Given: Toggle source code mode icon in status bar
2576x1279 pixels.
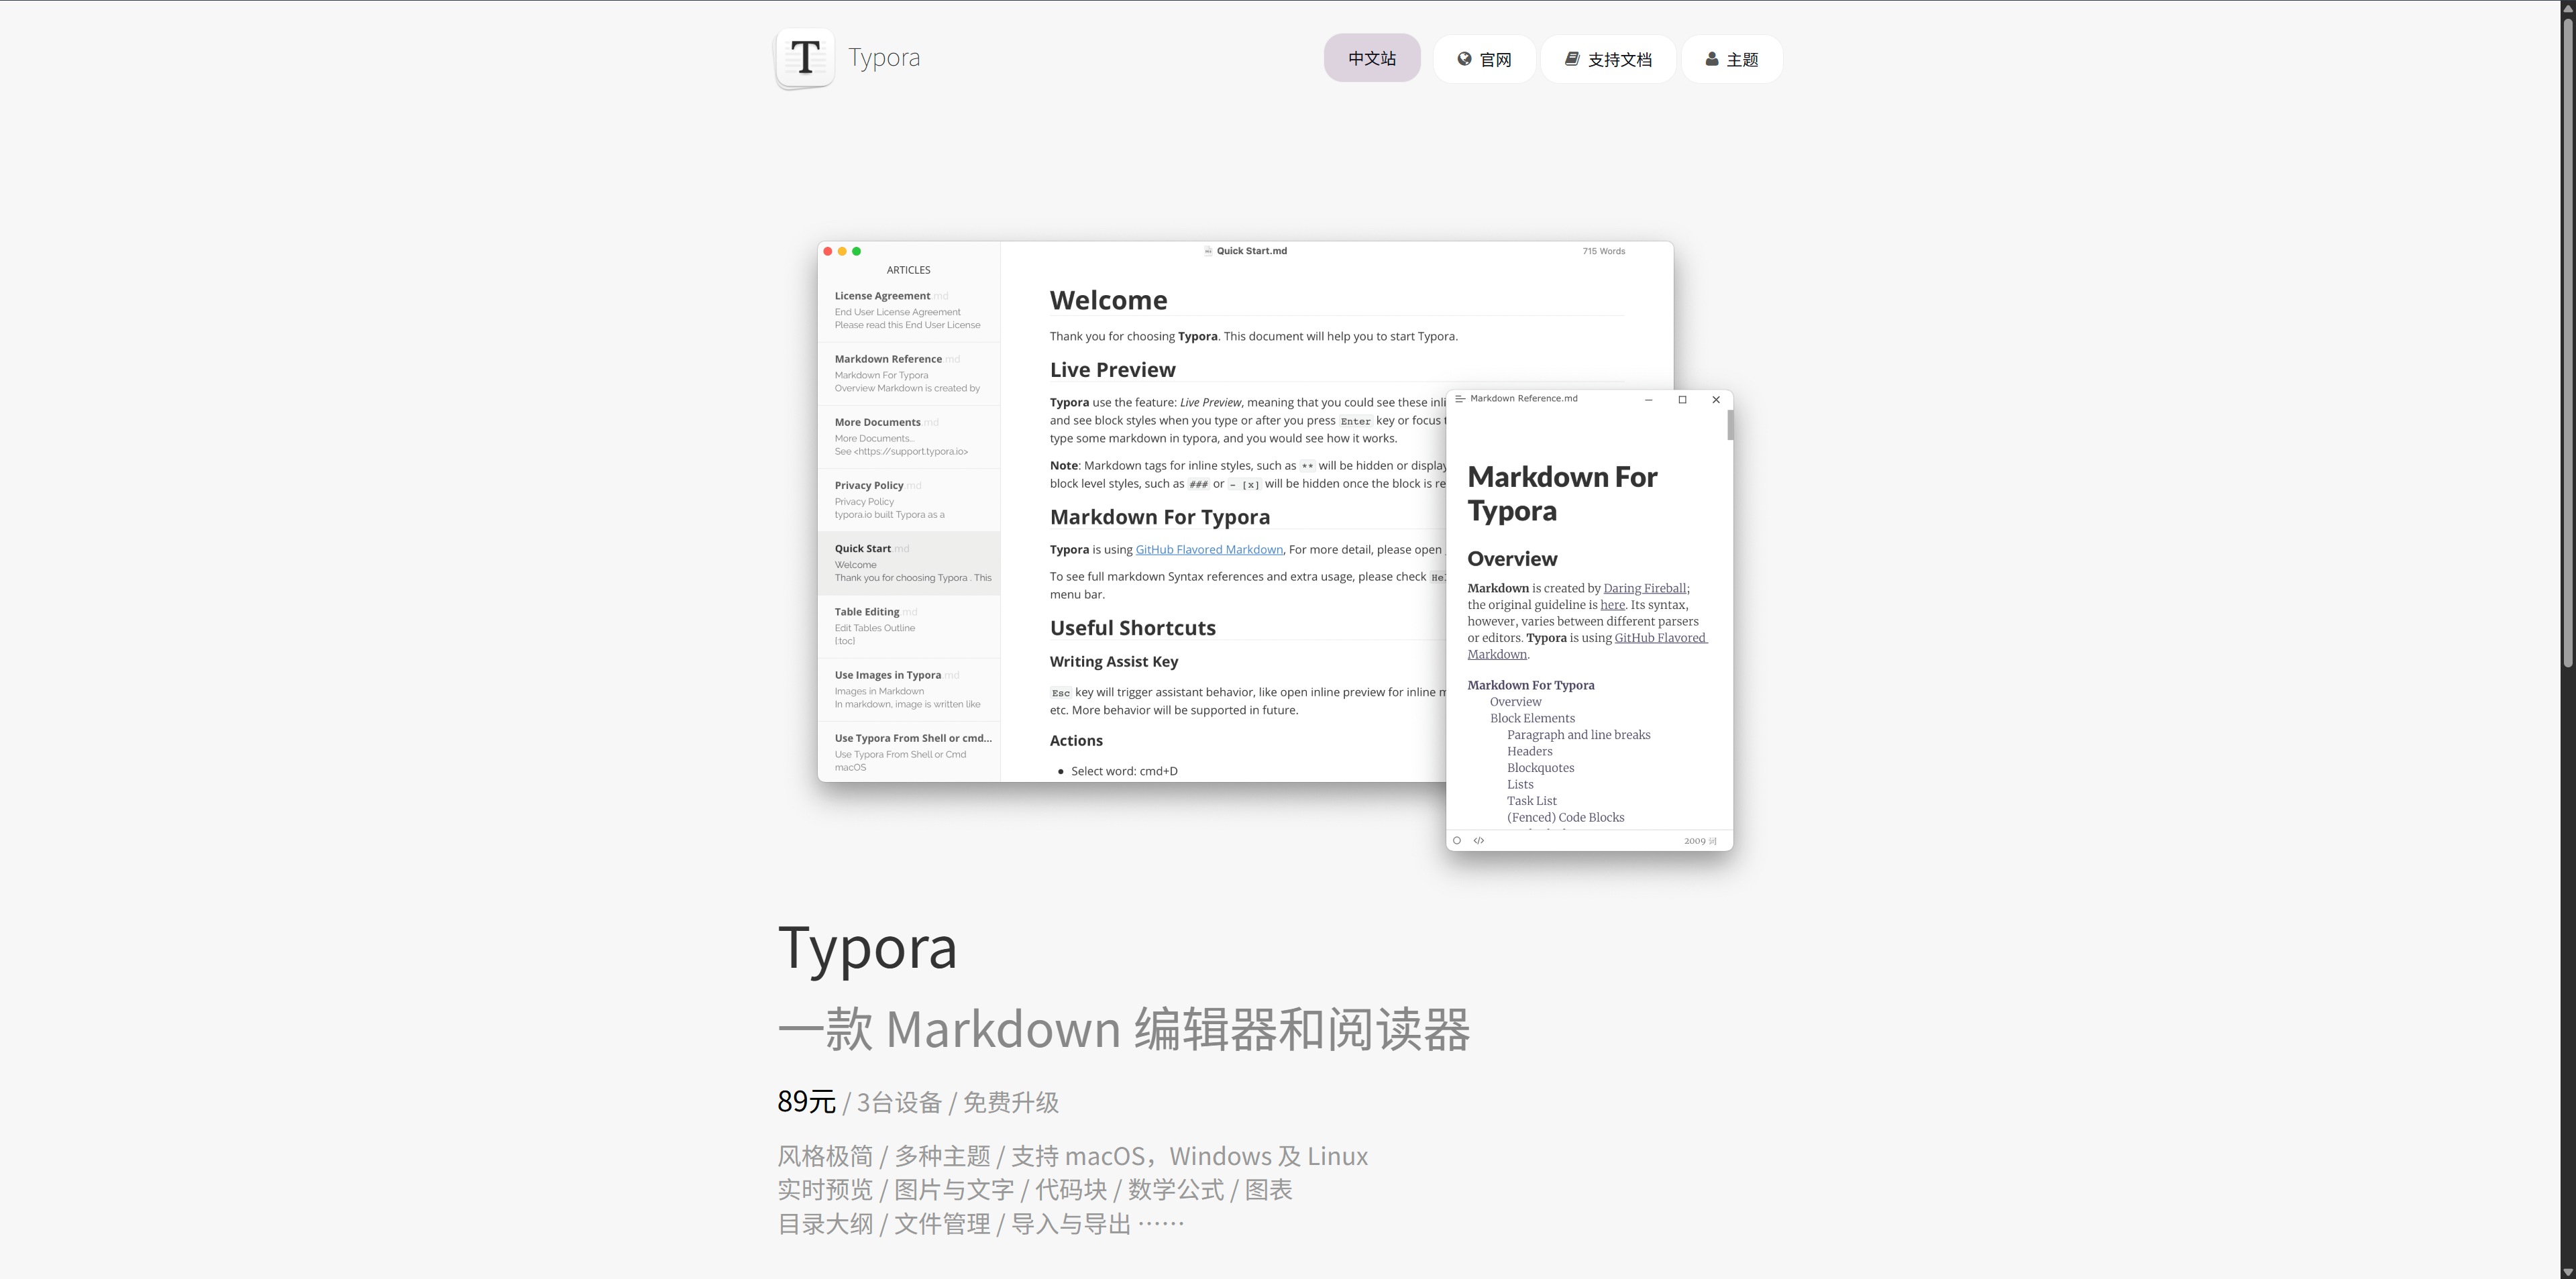Looking at the screenshot, I should tap(1479, 841).
